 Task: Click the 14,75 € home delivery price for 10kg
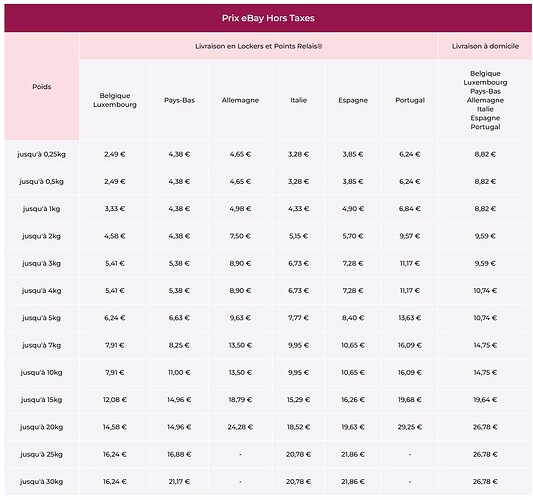pyautogui.click(x=485, y=373)
